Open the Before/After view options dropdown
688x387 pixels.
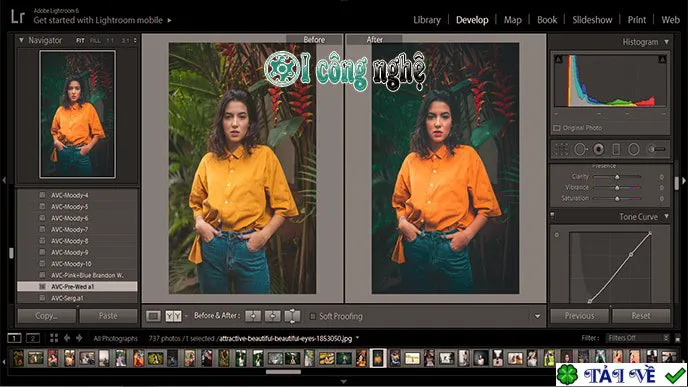(x=186, y=316)
